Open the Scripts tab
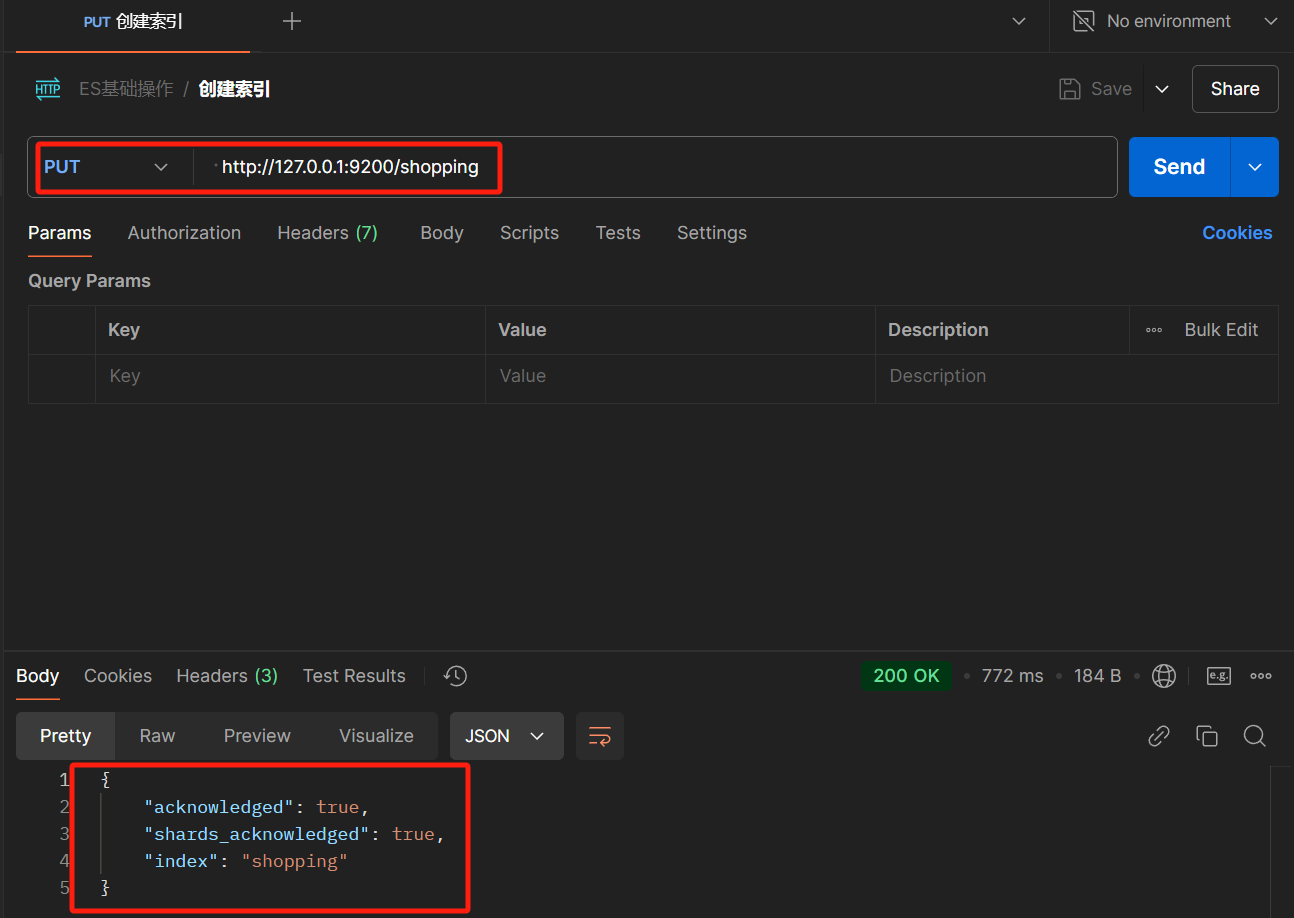The height and width of the screenshot is (918, 1294). 529,233
